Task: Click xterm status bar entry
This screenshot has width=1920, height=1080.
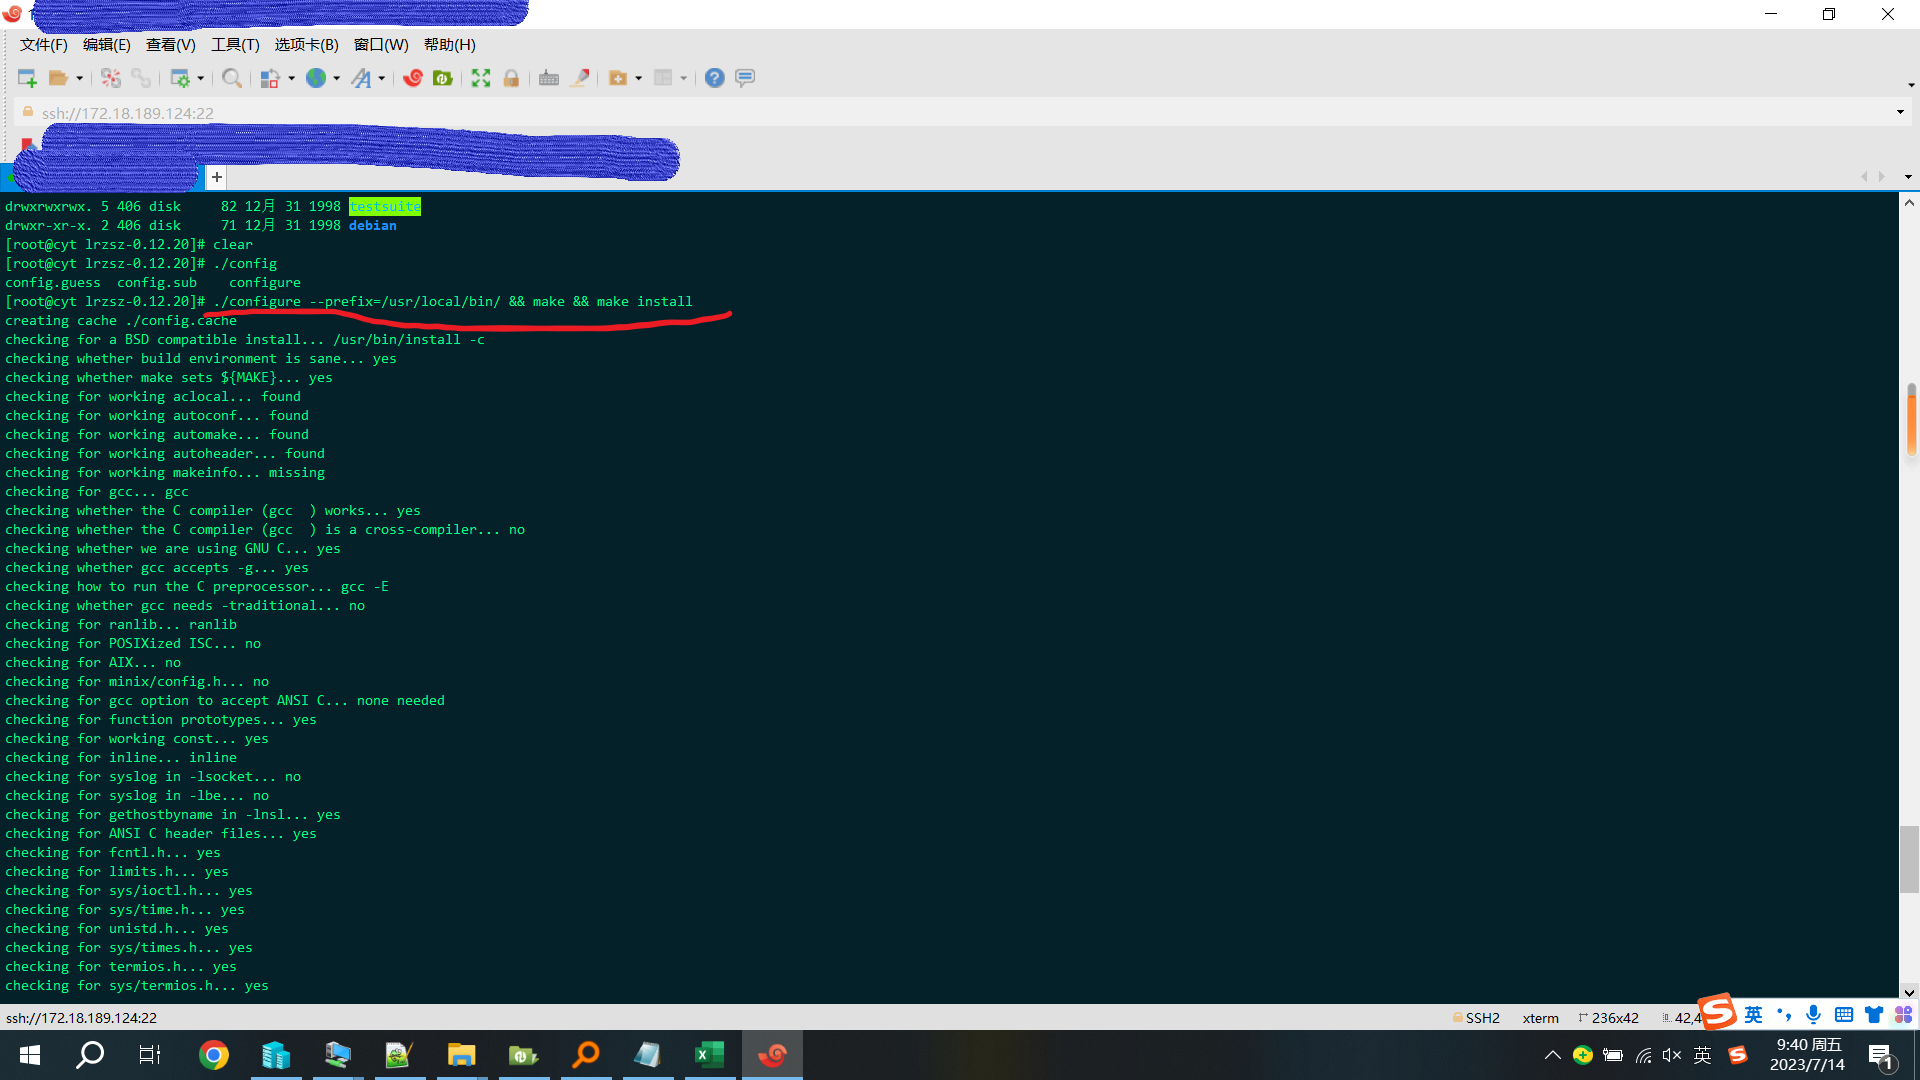Action: pos(1541,1018)
